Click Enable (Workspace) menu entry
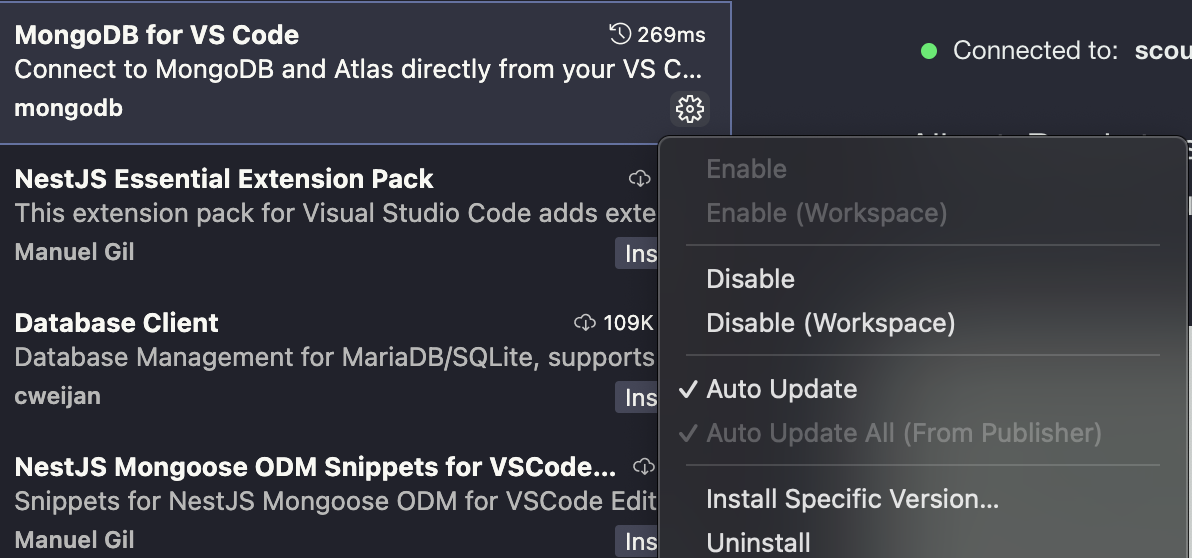 (x=826, y=213)
